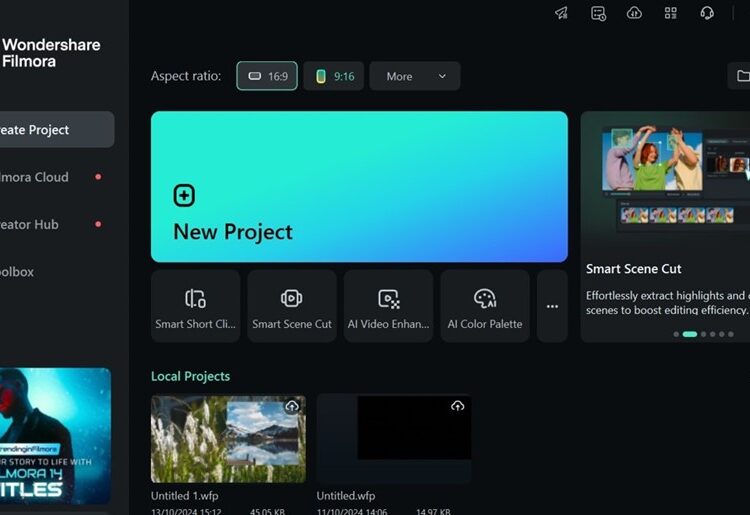Open the Filmora 14 Titles promo banner
Viewport: 750px width, 515px height.
coord(55,436)
